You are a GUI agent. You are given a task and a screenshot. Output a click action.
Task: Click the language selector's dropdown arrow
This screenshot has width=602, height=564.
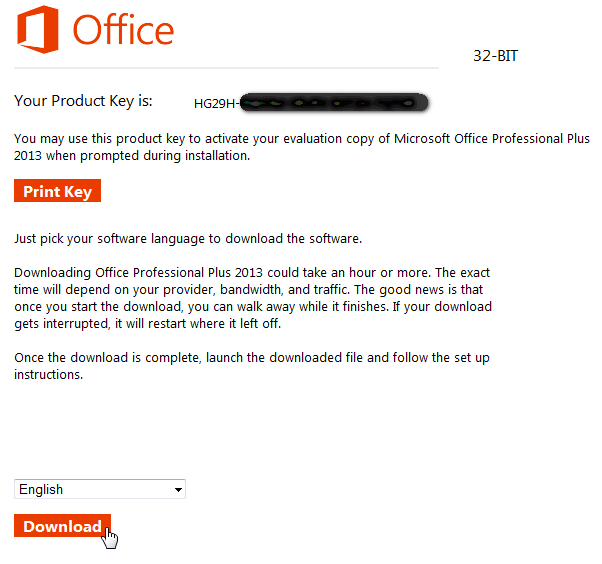tap(178, 490)
